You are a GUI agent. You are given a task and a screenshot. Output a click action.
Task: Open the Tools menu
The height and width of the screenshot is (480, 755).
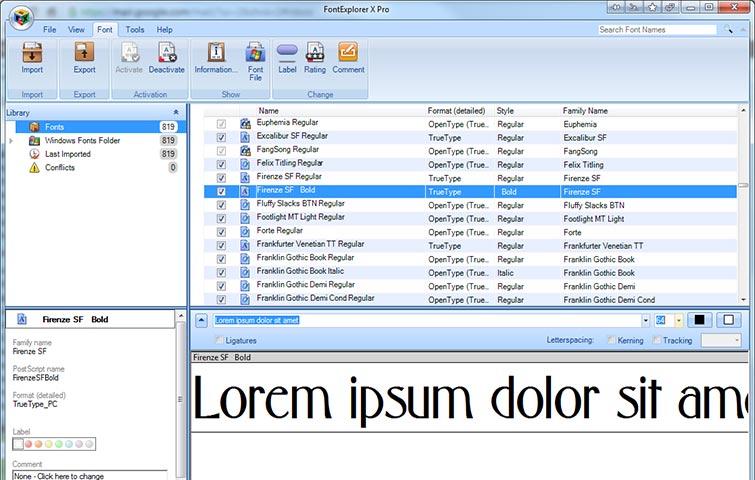point(135,29)
